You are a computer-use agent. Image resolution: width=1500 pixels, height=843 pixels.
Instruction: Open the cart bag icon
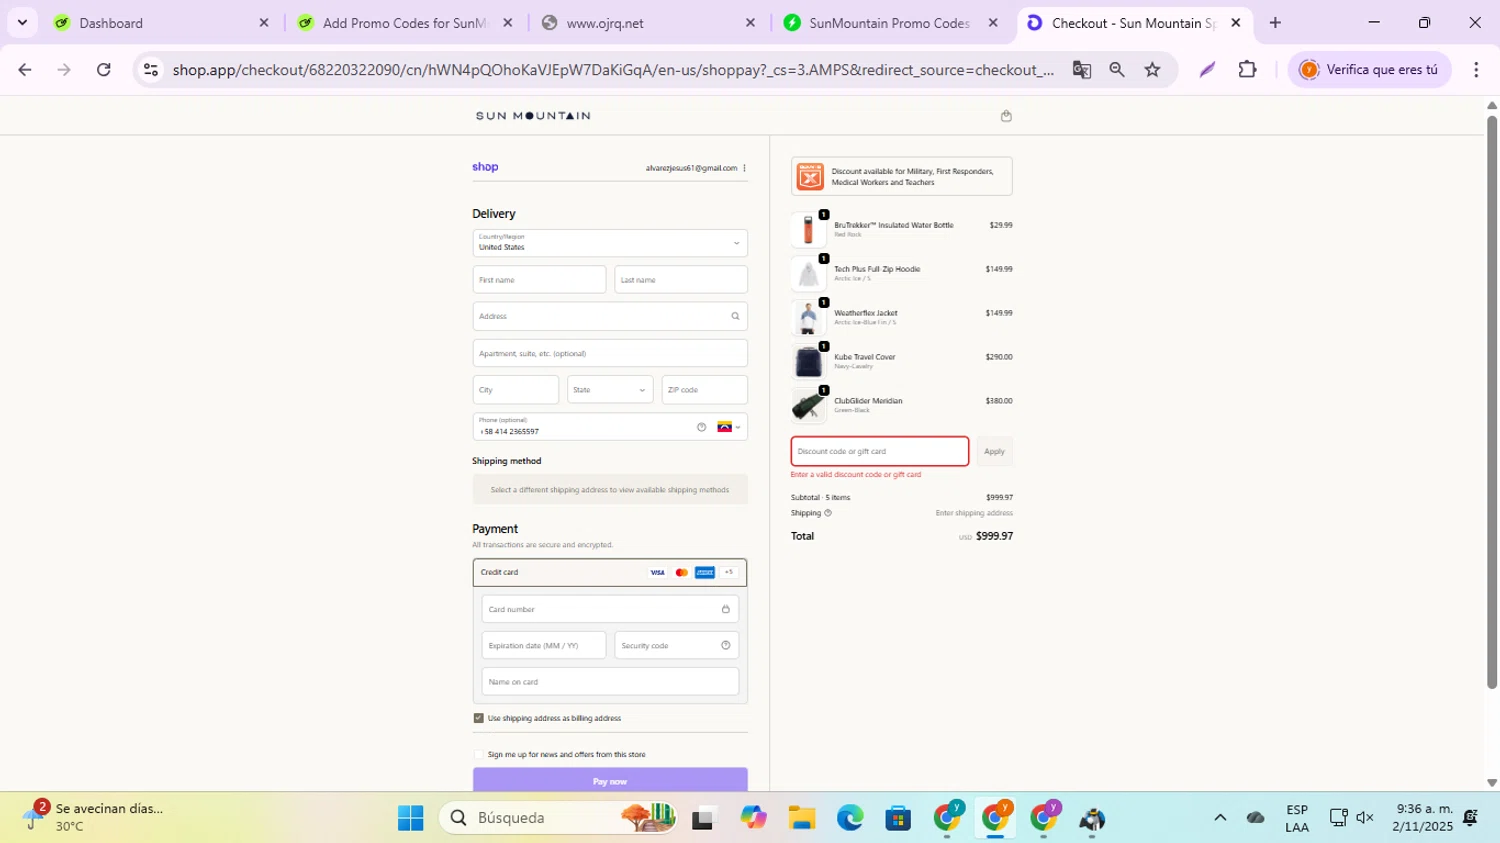(x=1006, y=116)
